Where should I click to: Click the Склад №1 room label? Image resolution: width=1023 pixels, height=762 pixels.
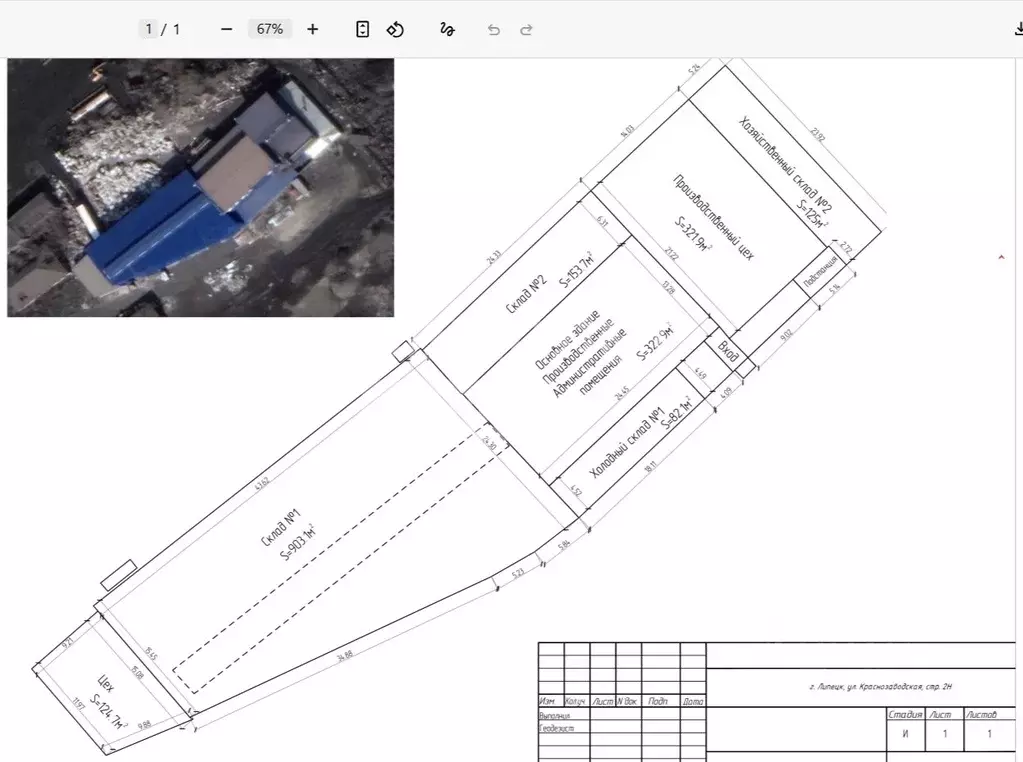click(x=281, y=528)
